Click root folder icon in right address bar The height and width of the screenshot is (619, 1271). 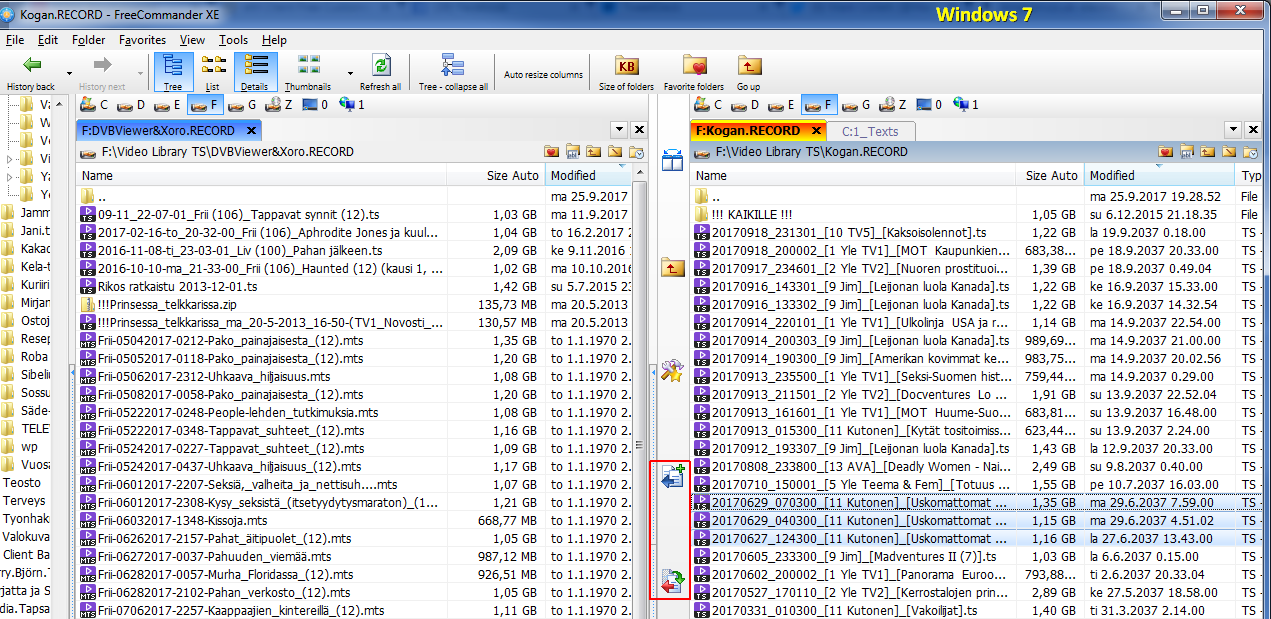1229,152
